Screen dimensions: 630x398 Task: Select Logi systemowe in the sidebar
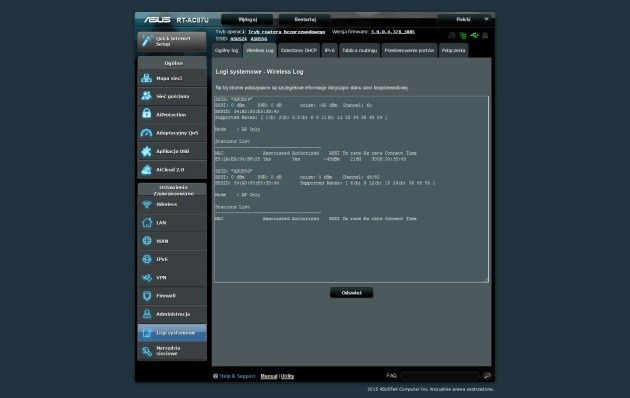[172, 333]
